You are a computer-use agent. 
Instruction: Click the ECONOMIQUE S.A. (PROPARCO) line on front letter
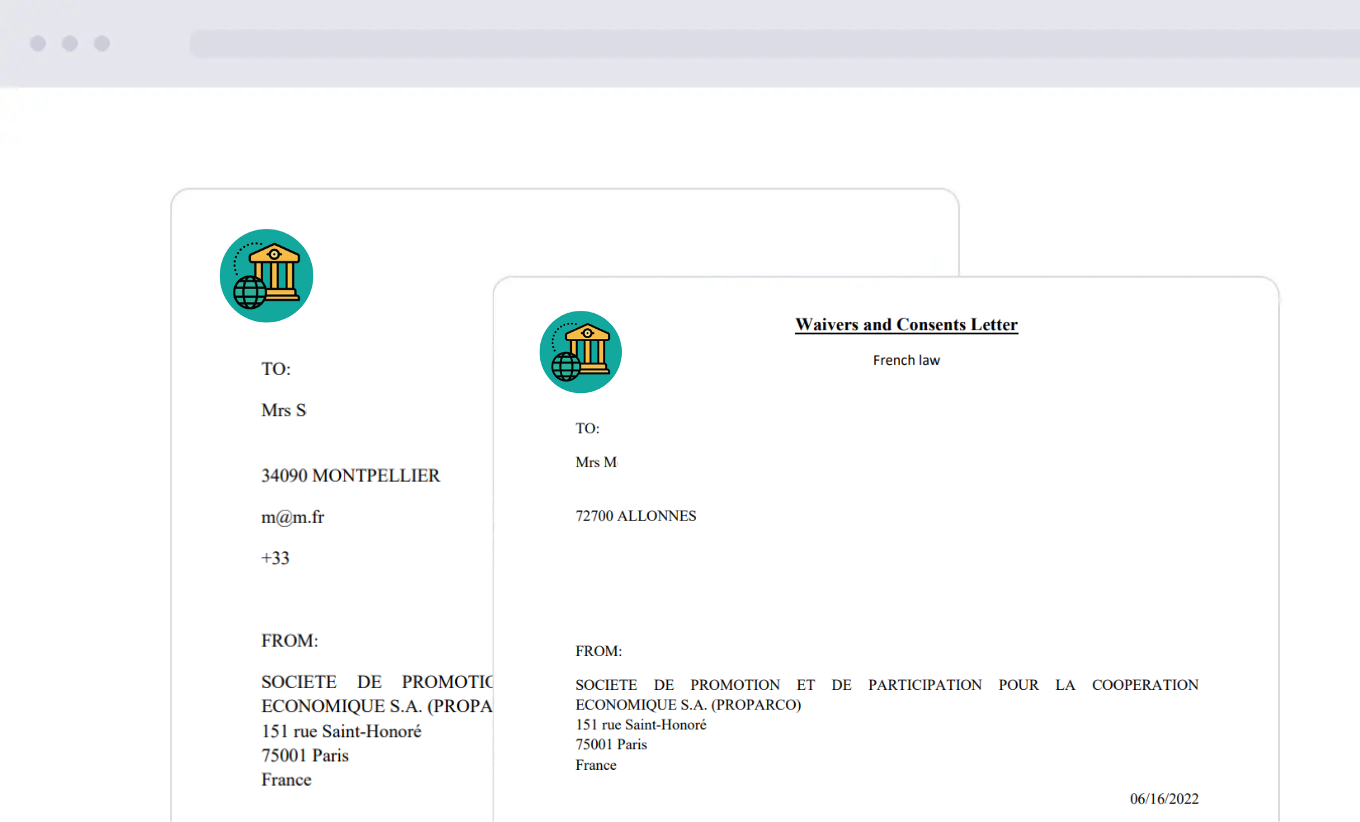point(688,705)
